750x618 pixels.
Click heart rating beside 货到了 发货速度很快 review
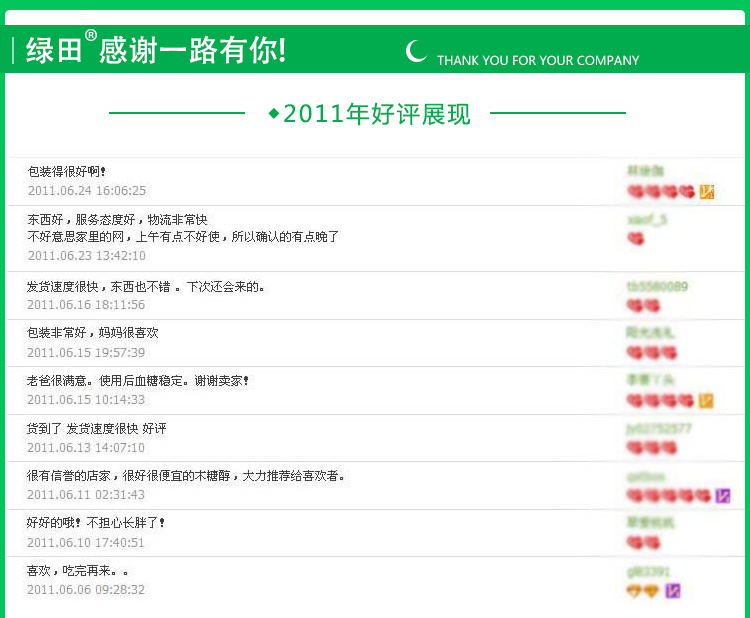(x=652, y=448)
